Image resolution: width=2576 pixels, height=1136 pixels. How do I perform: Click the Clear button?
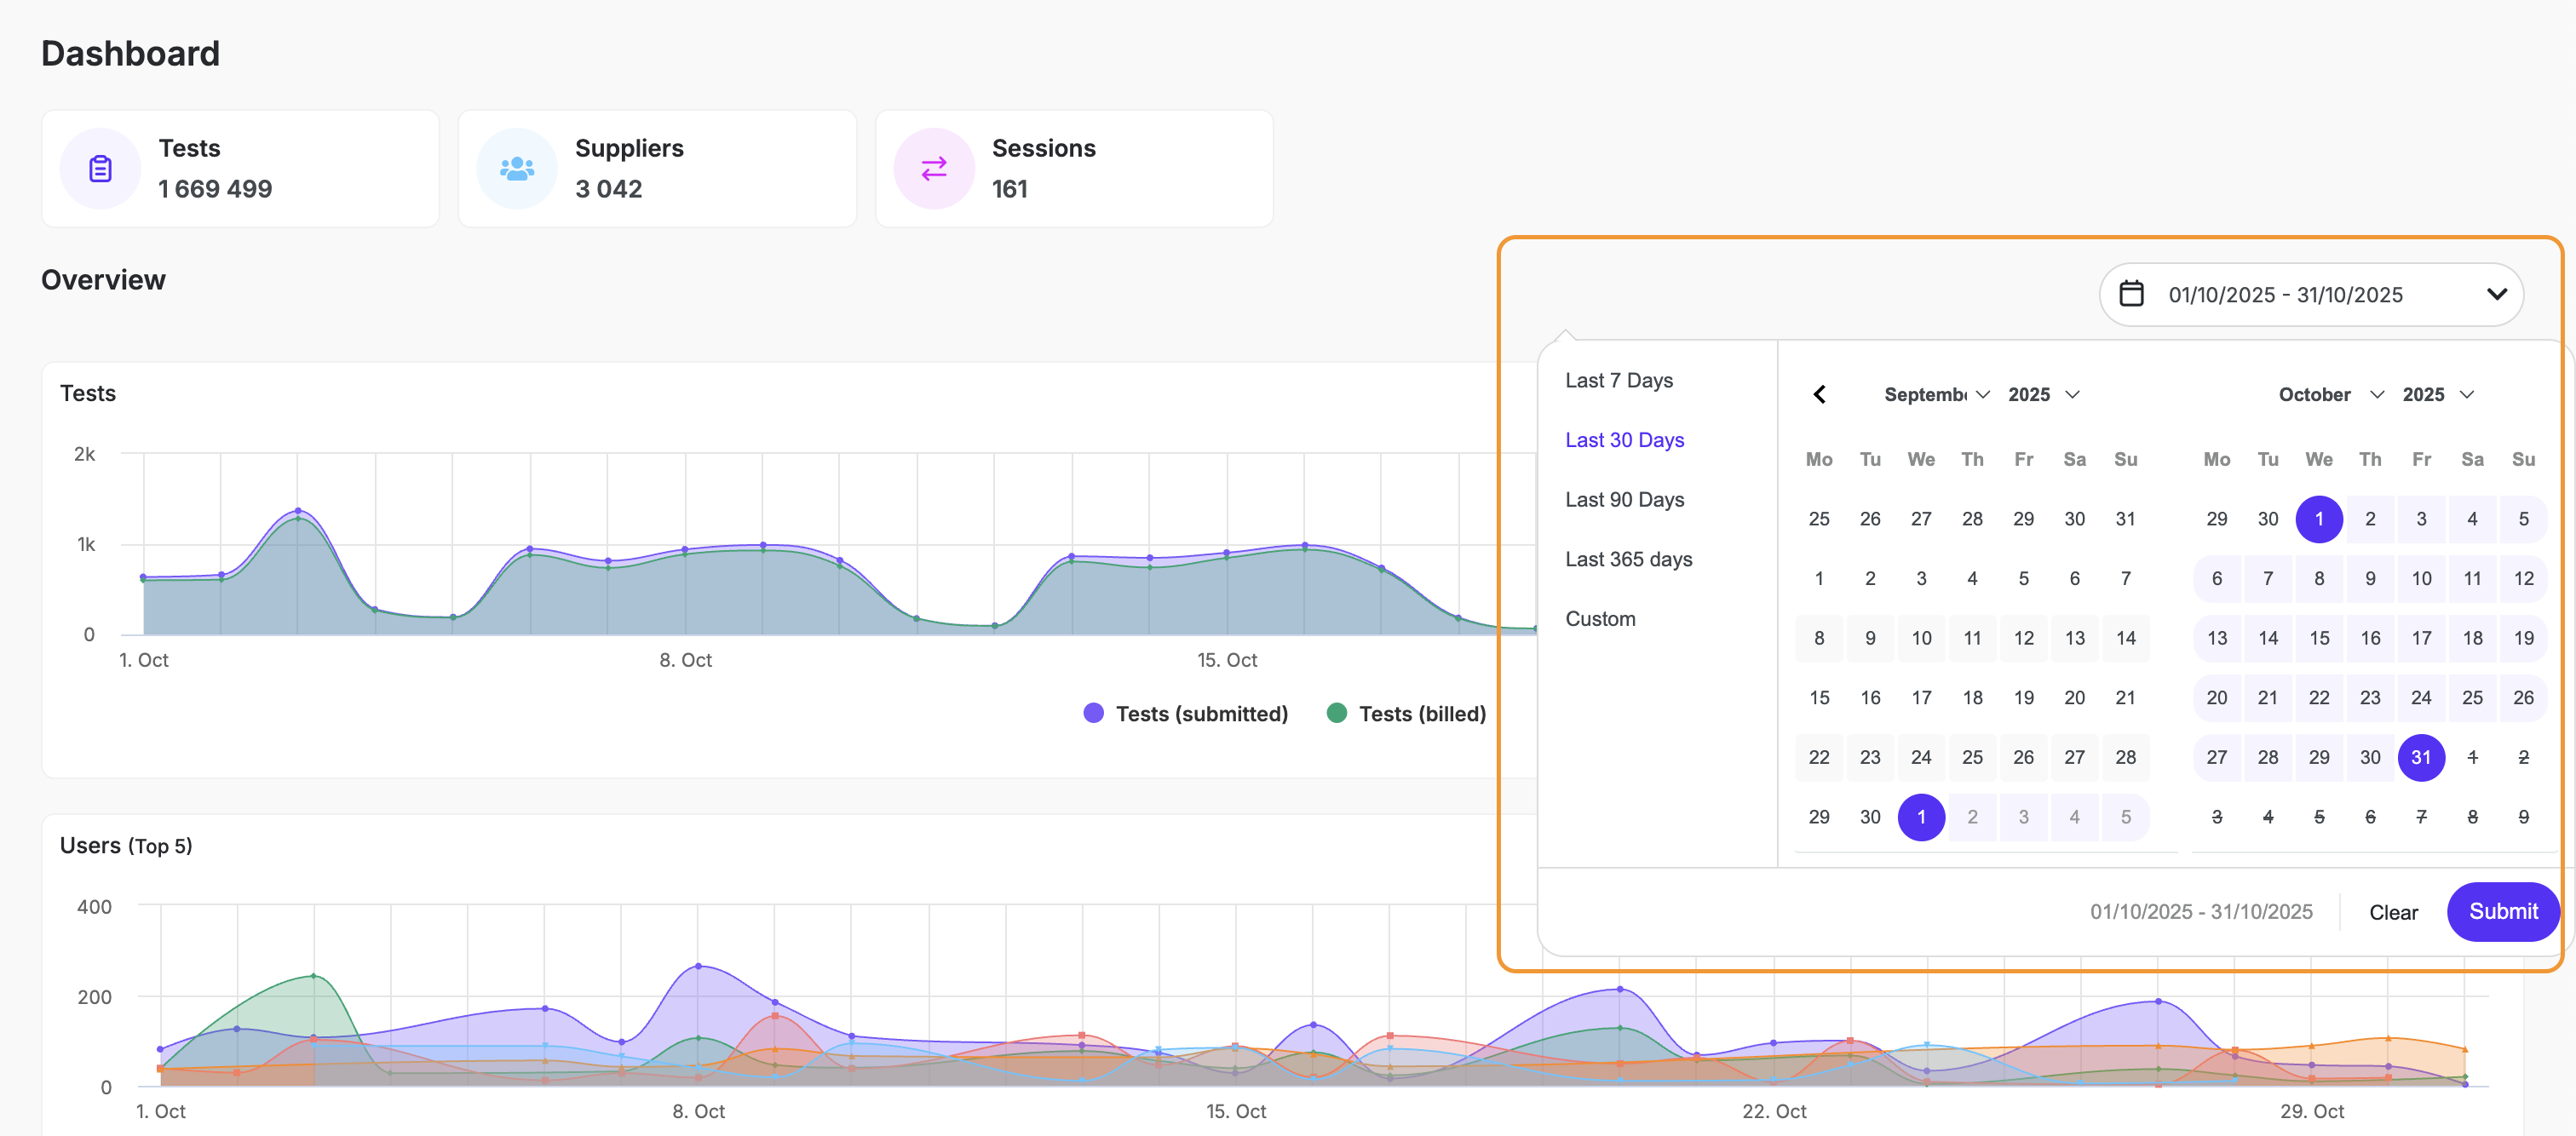pos(2392,912)
